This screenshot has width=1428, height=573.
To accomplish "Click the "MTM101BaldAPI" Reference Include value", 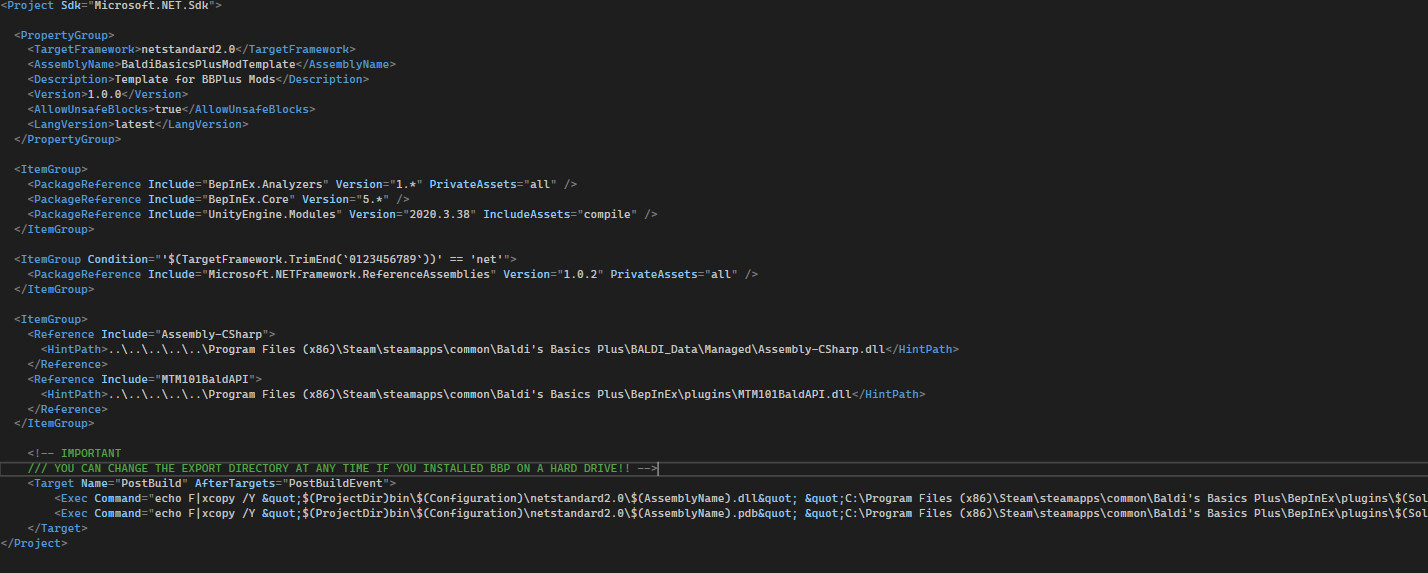I will click(x=208, y=379).
